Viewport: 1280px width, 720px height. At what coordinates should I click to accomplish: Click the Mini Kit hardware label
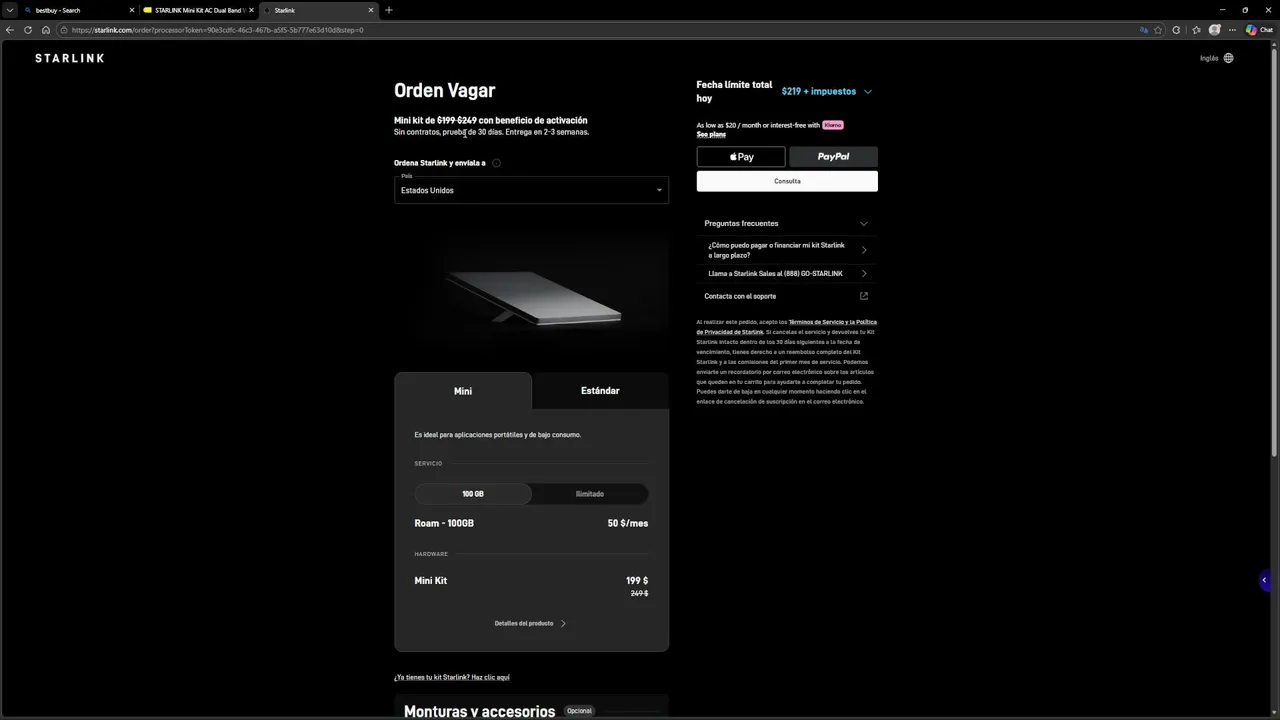pyautogui.click(x=431, y=581)
